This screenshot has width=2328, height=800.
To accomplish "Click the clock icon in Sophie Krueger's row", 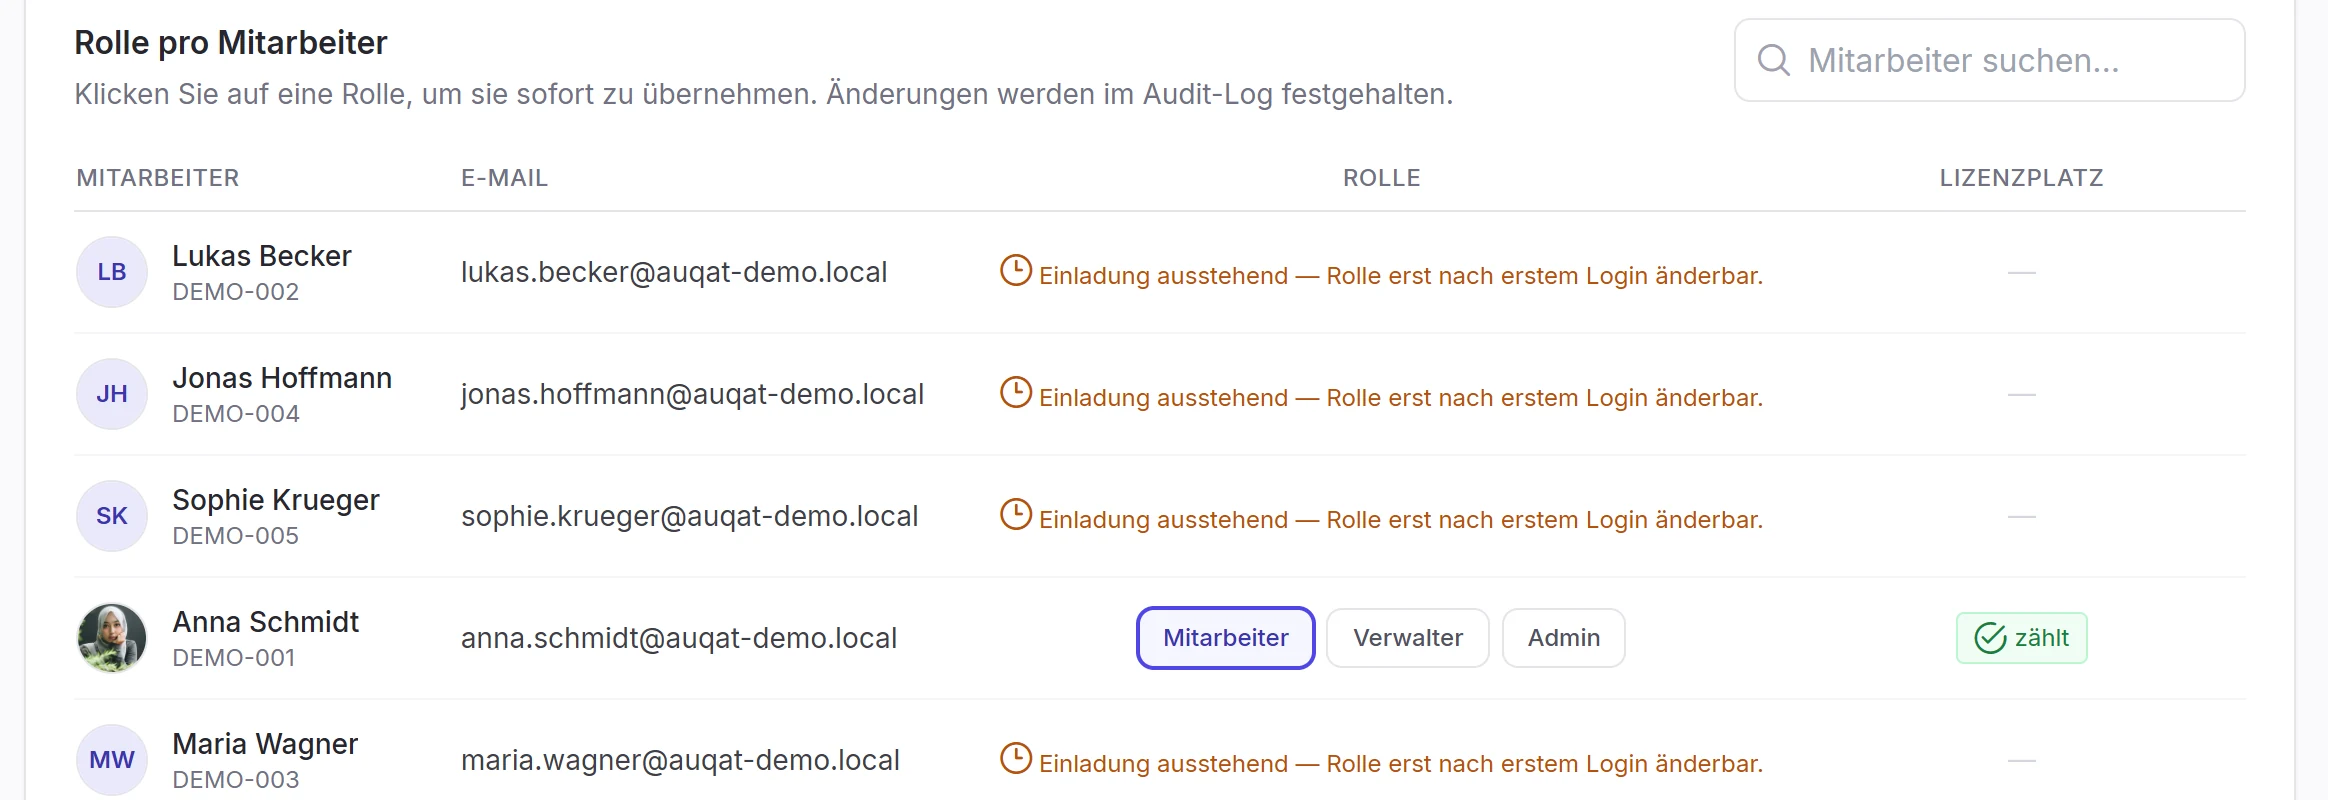I will 1016,515.
